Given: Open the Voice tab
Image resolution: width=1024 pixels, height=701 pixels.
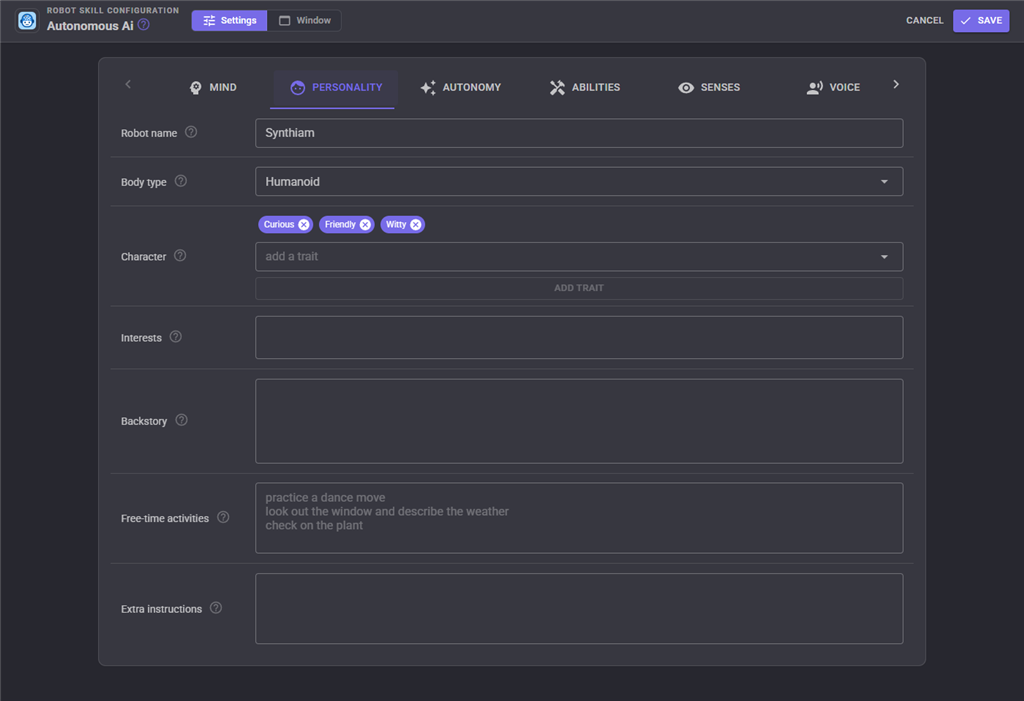Looking at the screenshot, I should click(x=833, y=88).
